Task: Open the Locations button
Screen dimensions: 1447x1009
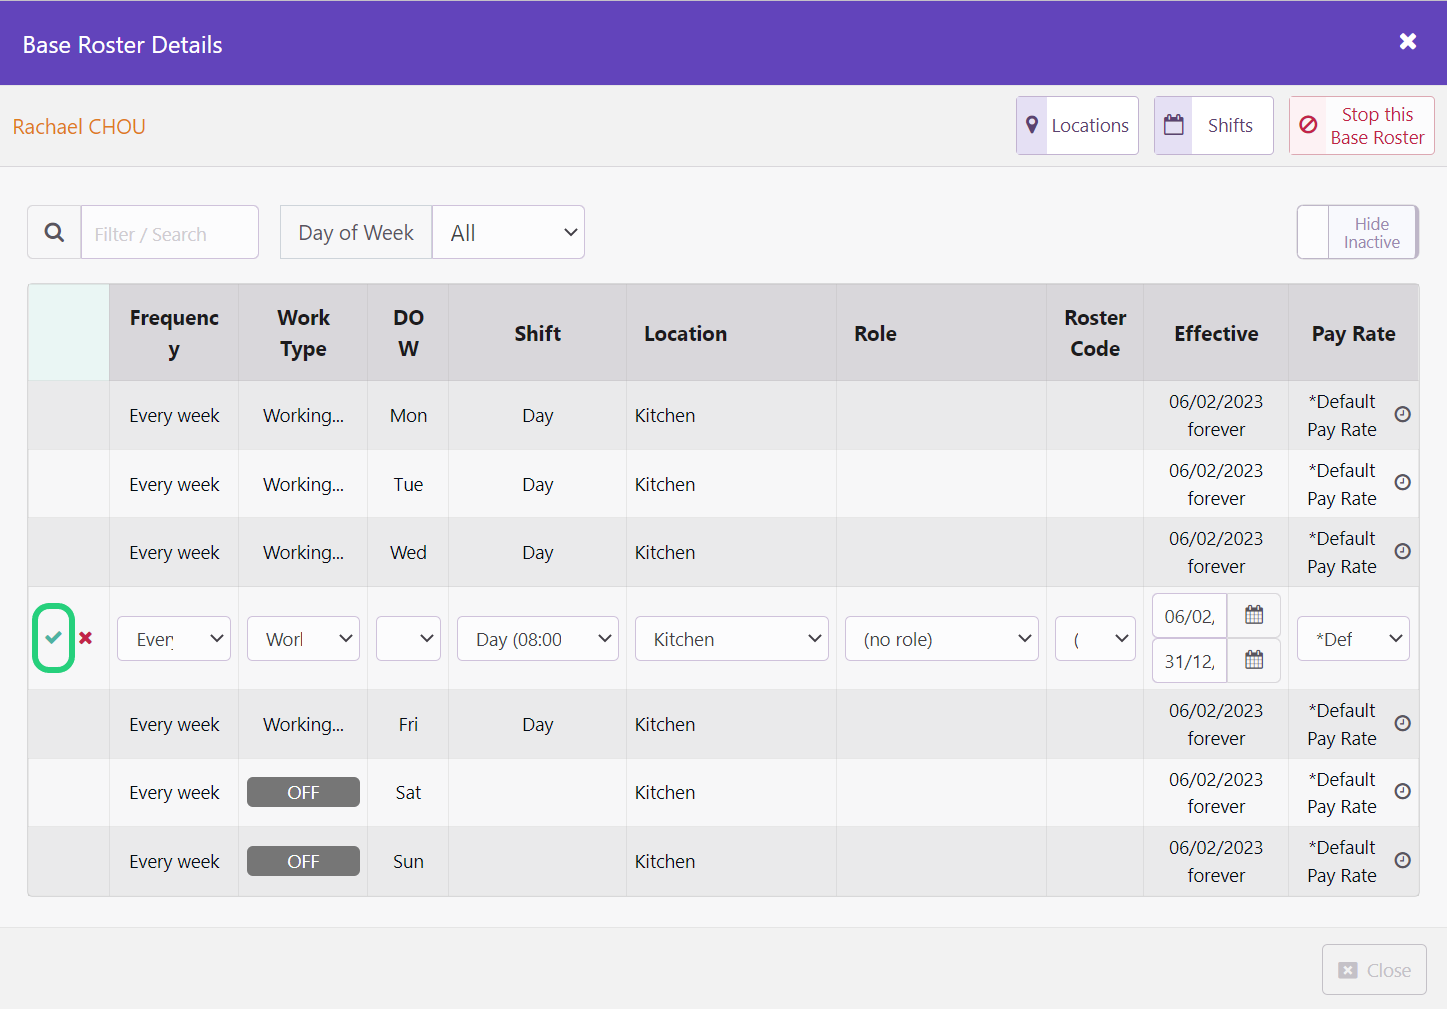Action: [1077, 125]
